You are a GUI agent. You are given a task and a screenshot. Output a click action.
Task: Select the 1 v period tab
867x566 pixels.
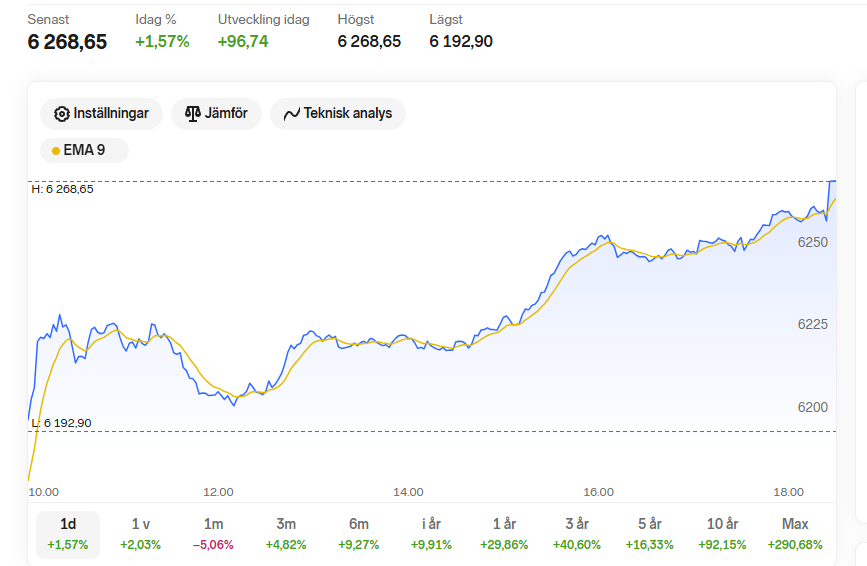coord(140,534)
